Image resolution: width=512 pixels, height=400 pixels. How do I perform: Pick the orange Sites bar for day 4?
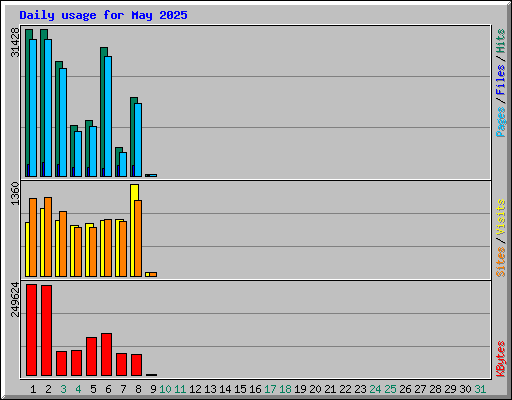78,252
